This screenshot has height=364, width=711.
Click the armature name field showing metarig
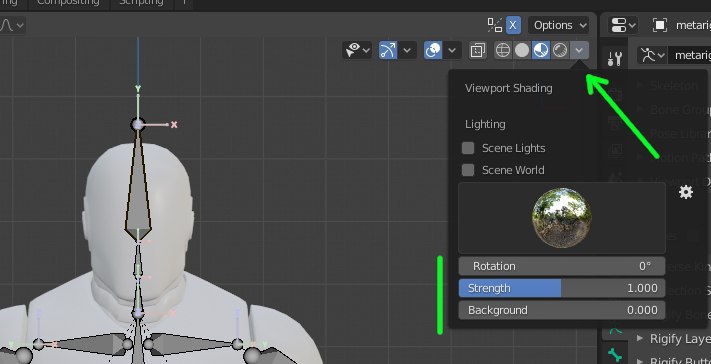point(689,55)
